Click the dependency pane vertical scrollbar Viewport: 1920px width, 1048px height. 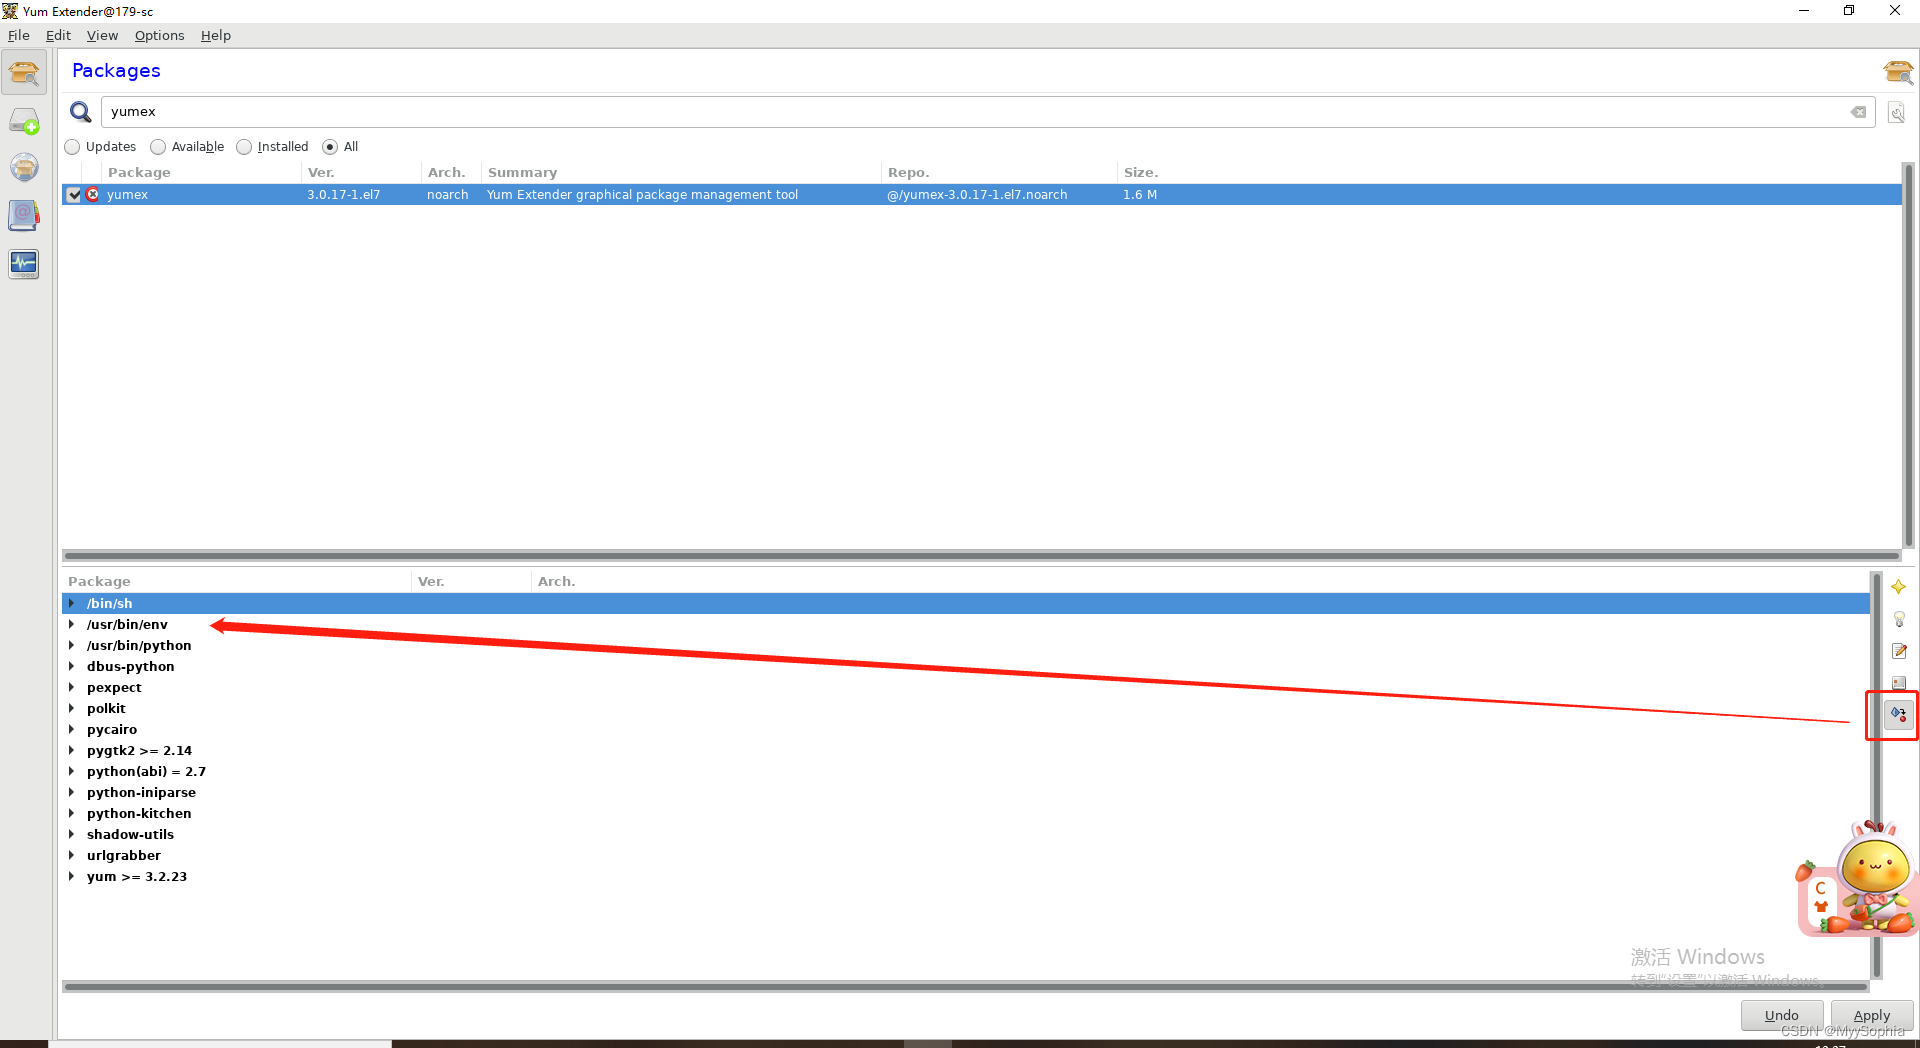[x=1876, y=775]
